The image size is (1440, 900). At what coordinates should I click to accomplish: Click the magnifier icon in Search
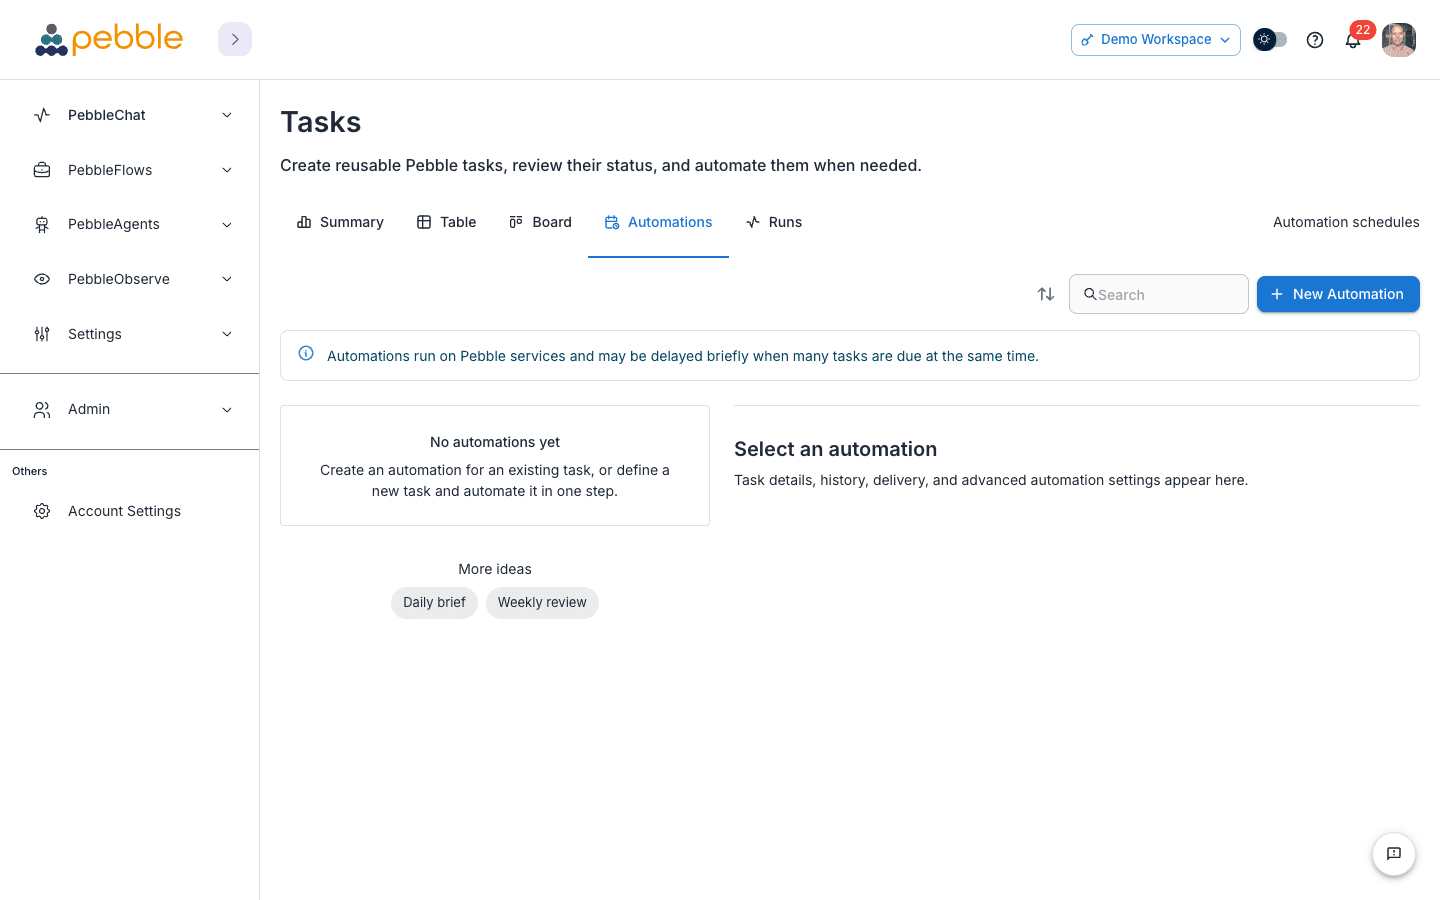[1090, 294]
